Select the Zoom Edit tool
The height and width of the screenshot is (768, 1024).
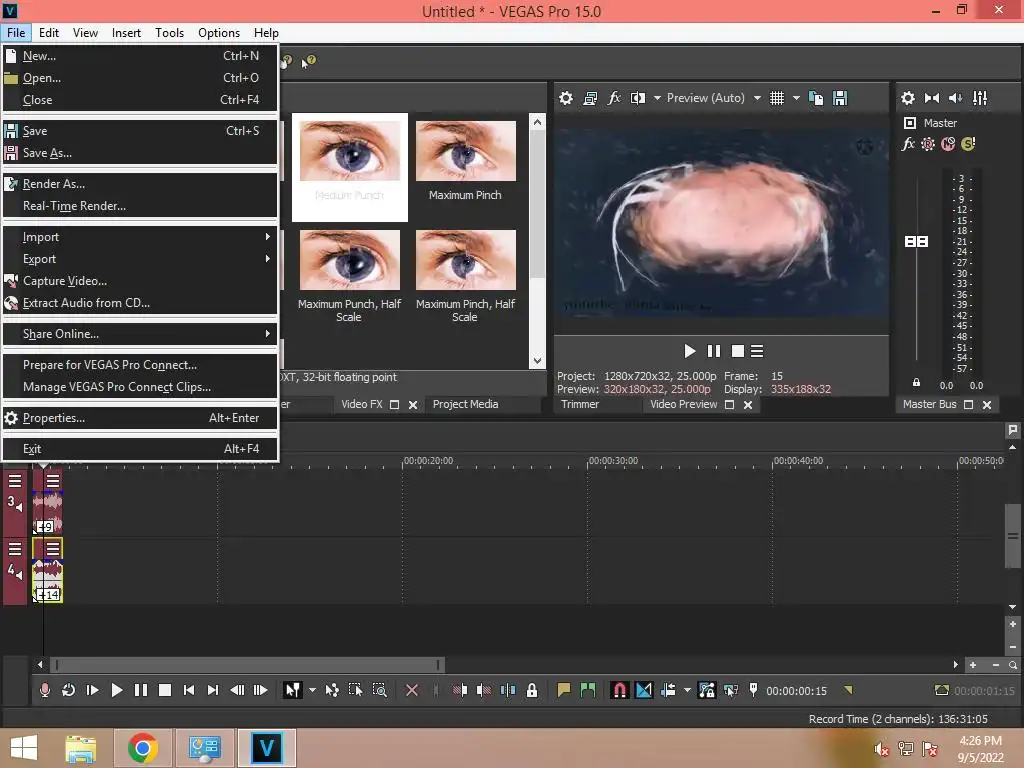click(379, 690)
